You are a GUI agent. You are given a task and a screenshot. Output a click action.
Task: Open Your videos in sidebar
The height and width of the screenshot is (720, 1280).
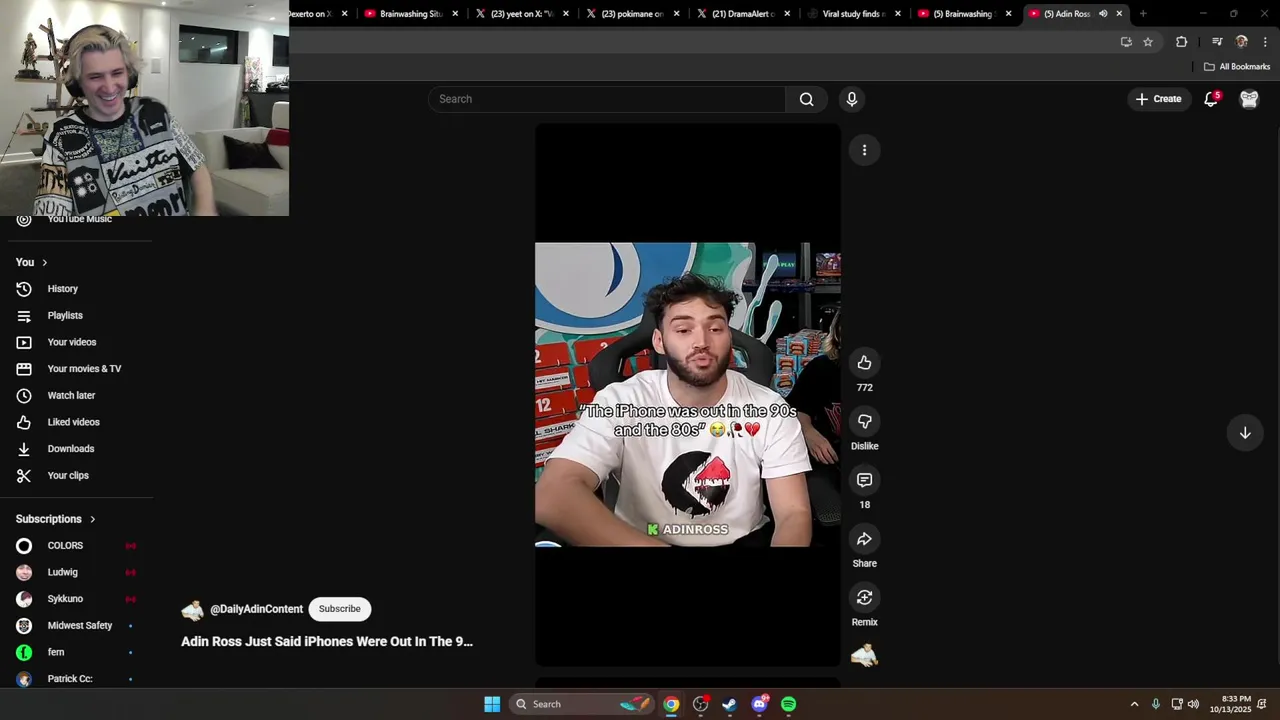click(x=76, y=342)
